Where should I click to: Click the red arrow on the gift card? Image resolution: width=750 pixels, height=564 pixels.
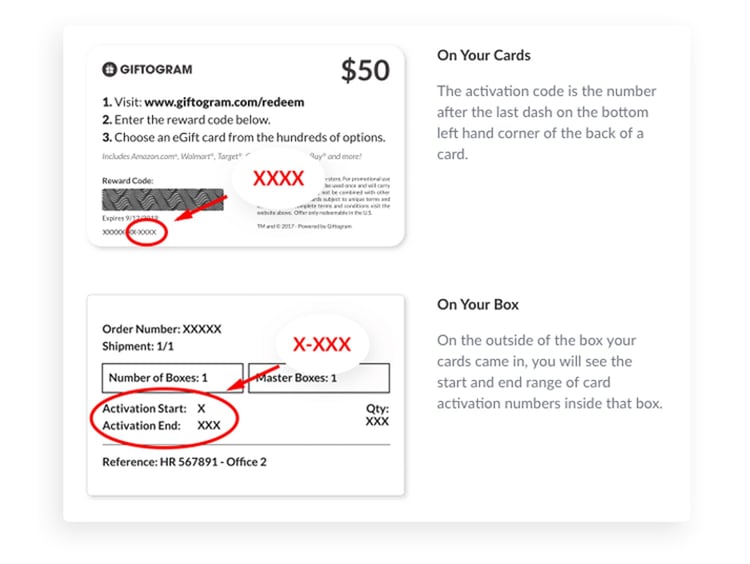click(200, 208)
